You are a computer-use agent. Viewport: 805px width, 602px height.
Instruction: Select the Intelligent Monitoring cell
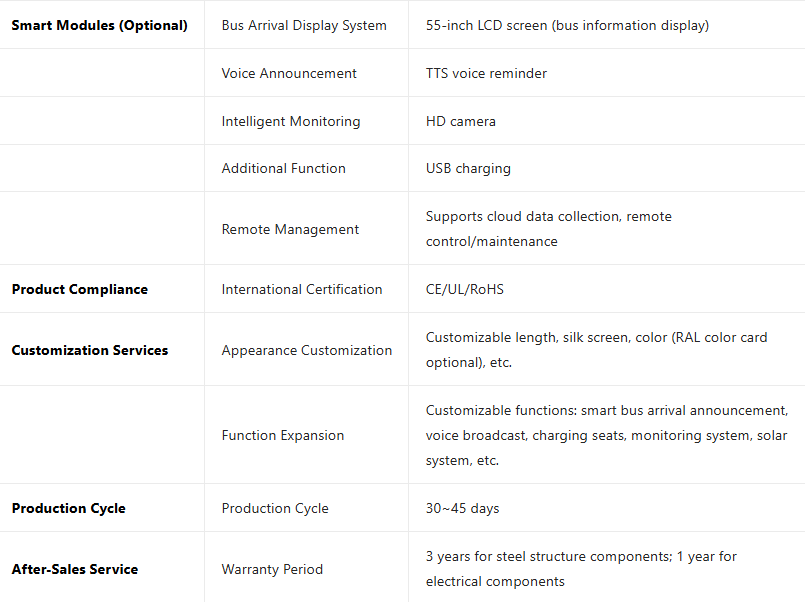(291, 121)
